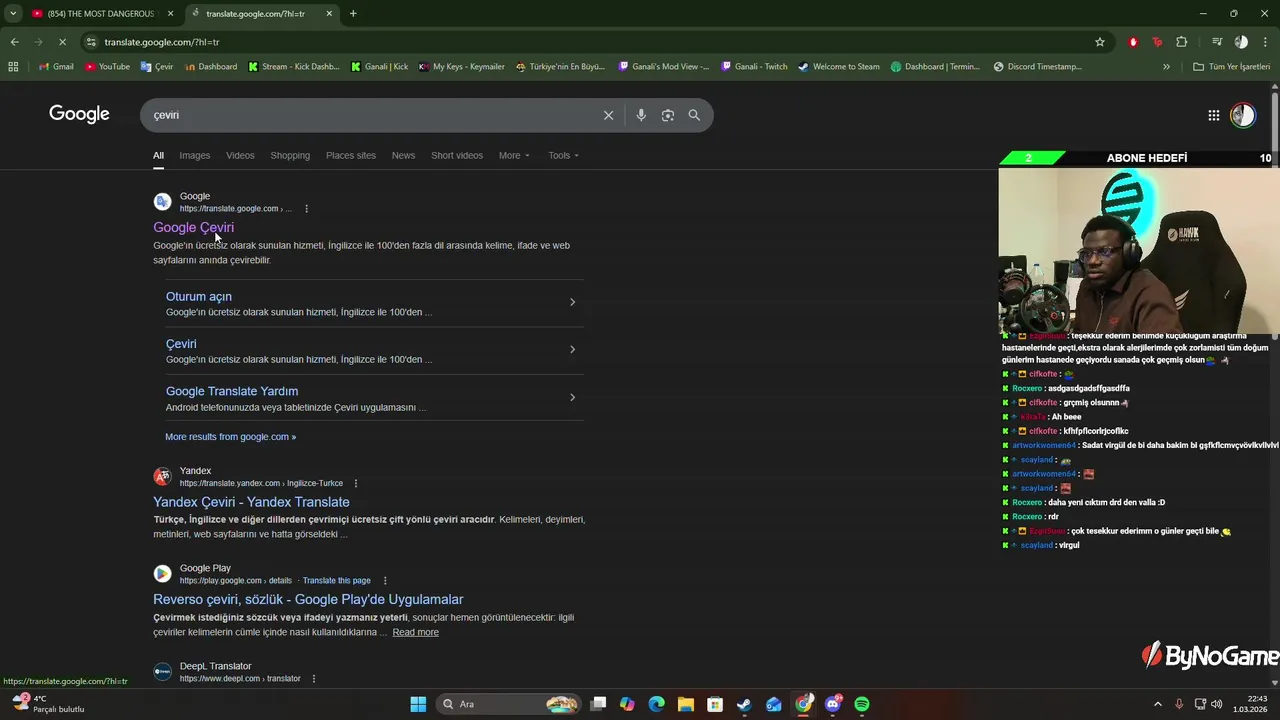
Task: Go to the Google logo homepage
Action: (79, 114)
